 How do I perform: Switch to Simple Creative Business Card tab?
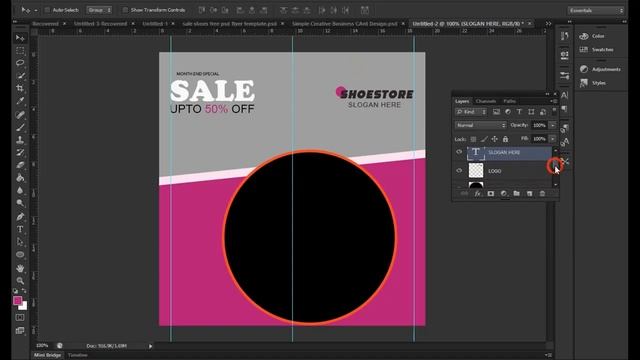click(344, 24)
